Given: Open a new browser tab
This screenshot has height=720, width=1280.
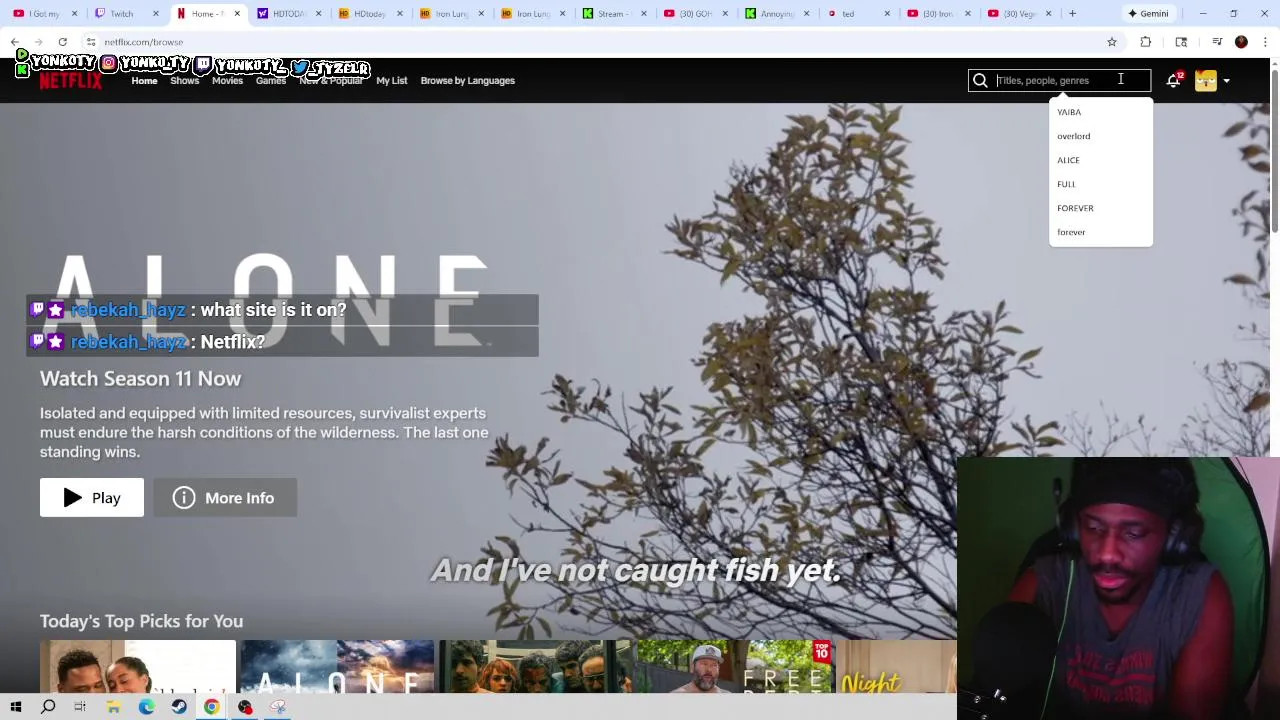Looking at the screenshot, I should [x=1072, y=14].
